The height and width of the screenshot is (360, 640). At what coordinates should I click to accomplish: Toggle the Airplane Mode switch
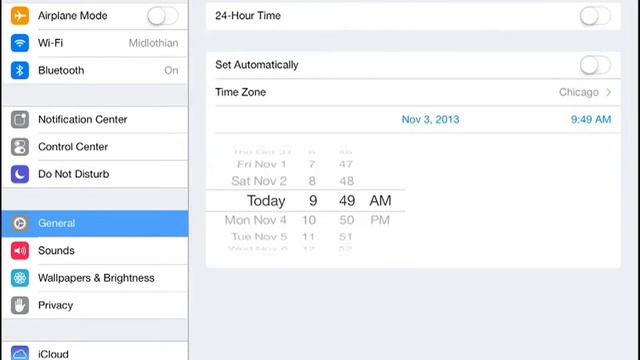coord(162,16)
